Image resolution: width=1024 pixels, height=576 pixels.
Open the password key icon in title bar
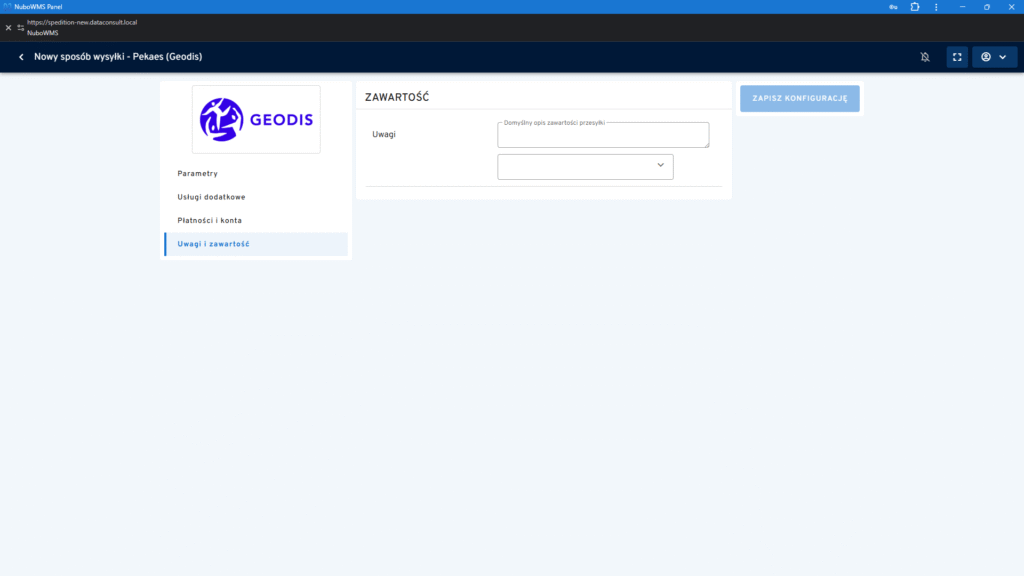tap(892, 6)
